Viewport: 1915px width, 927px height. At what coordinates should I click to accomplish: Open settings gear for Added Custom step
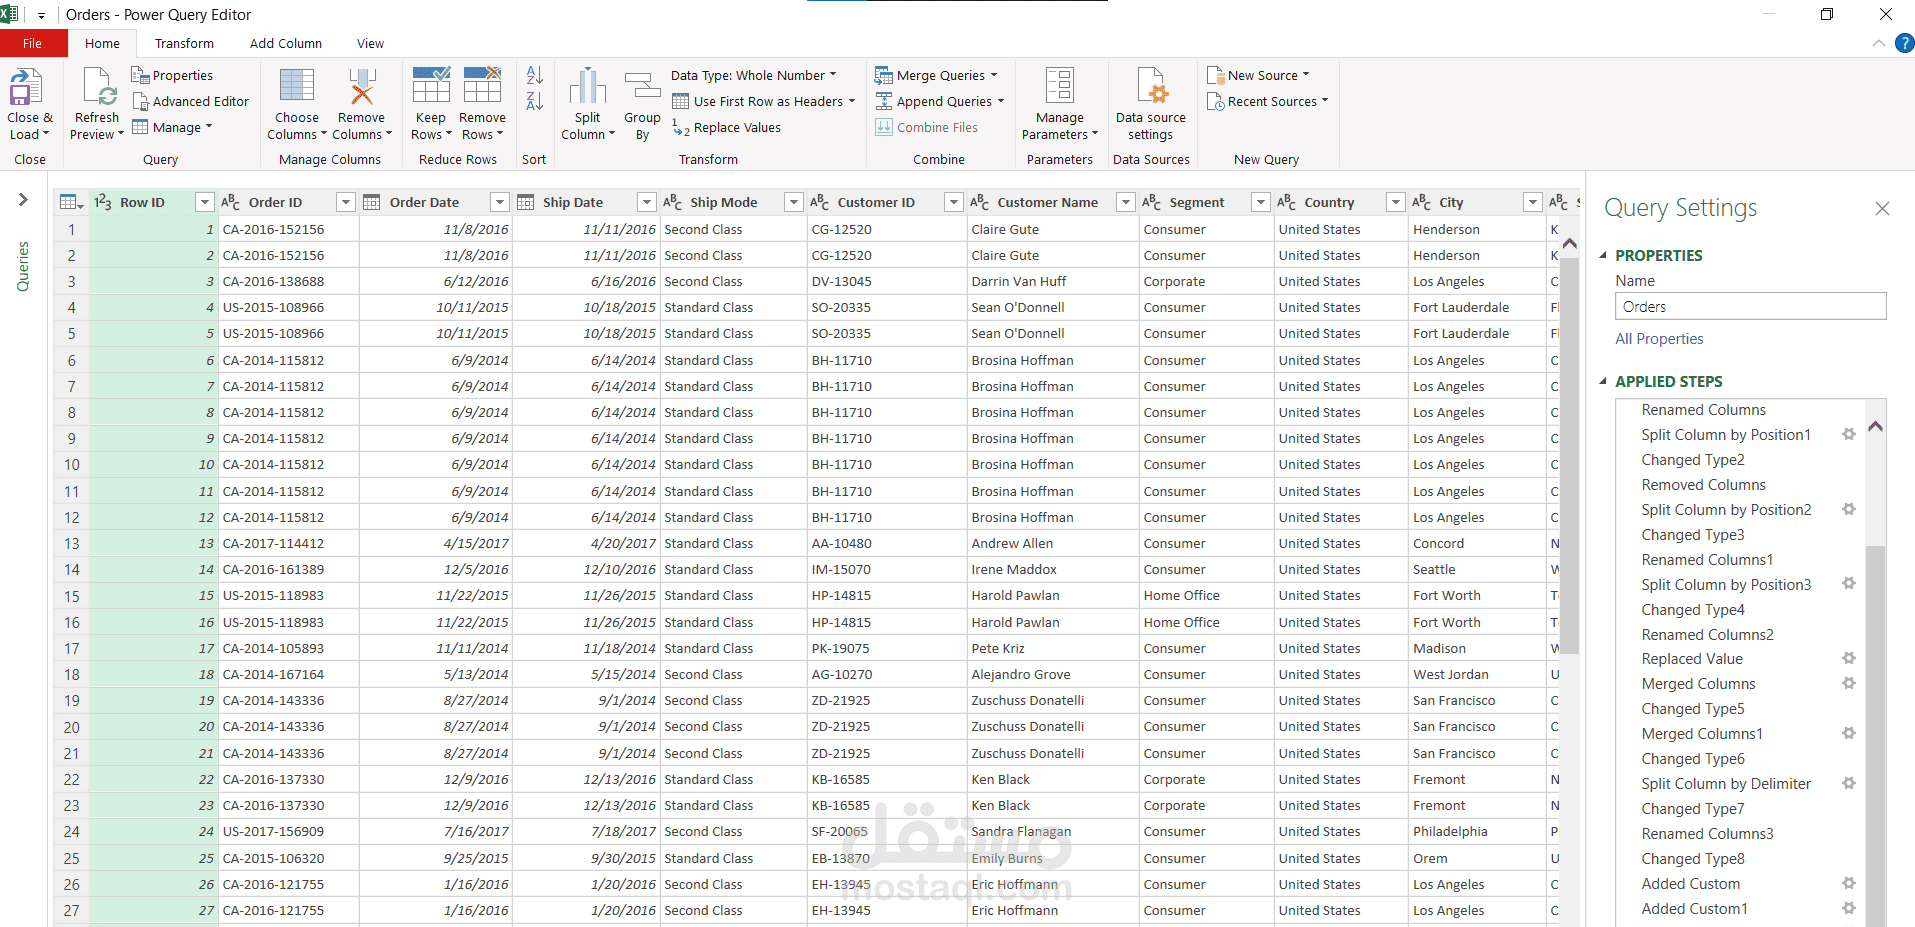pos(1849,883)
